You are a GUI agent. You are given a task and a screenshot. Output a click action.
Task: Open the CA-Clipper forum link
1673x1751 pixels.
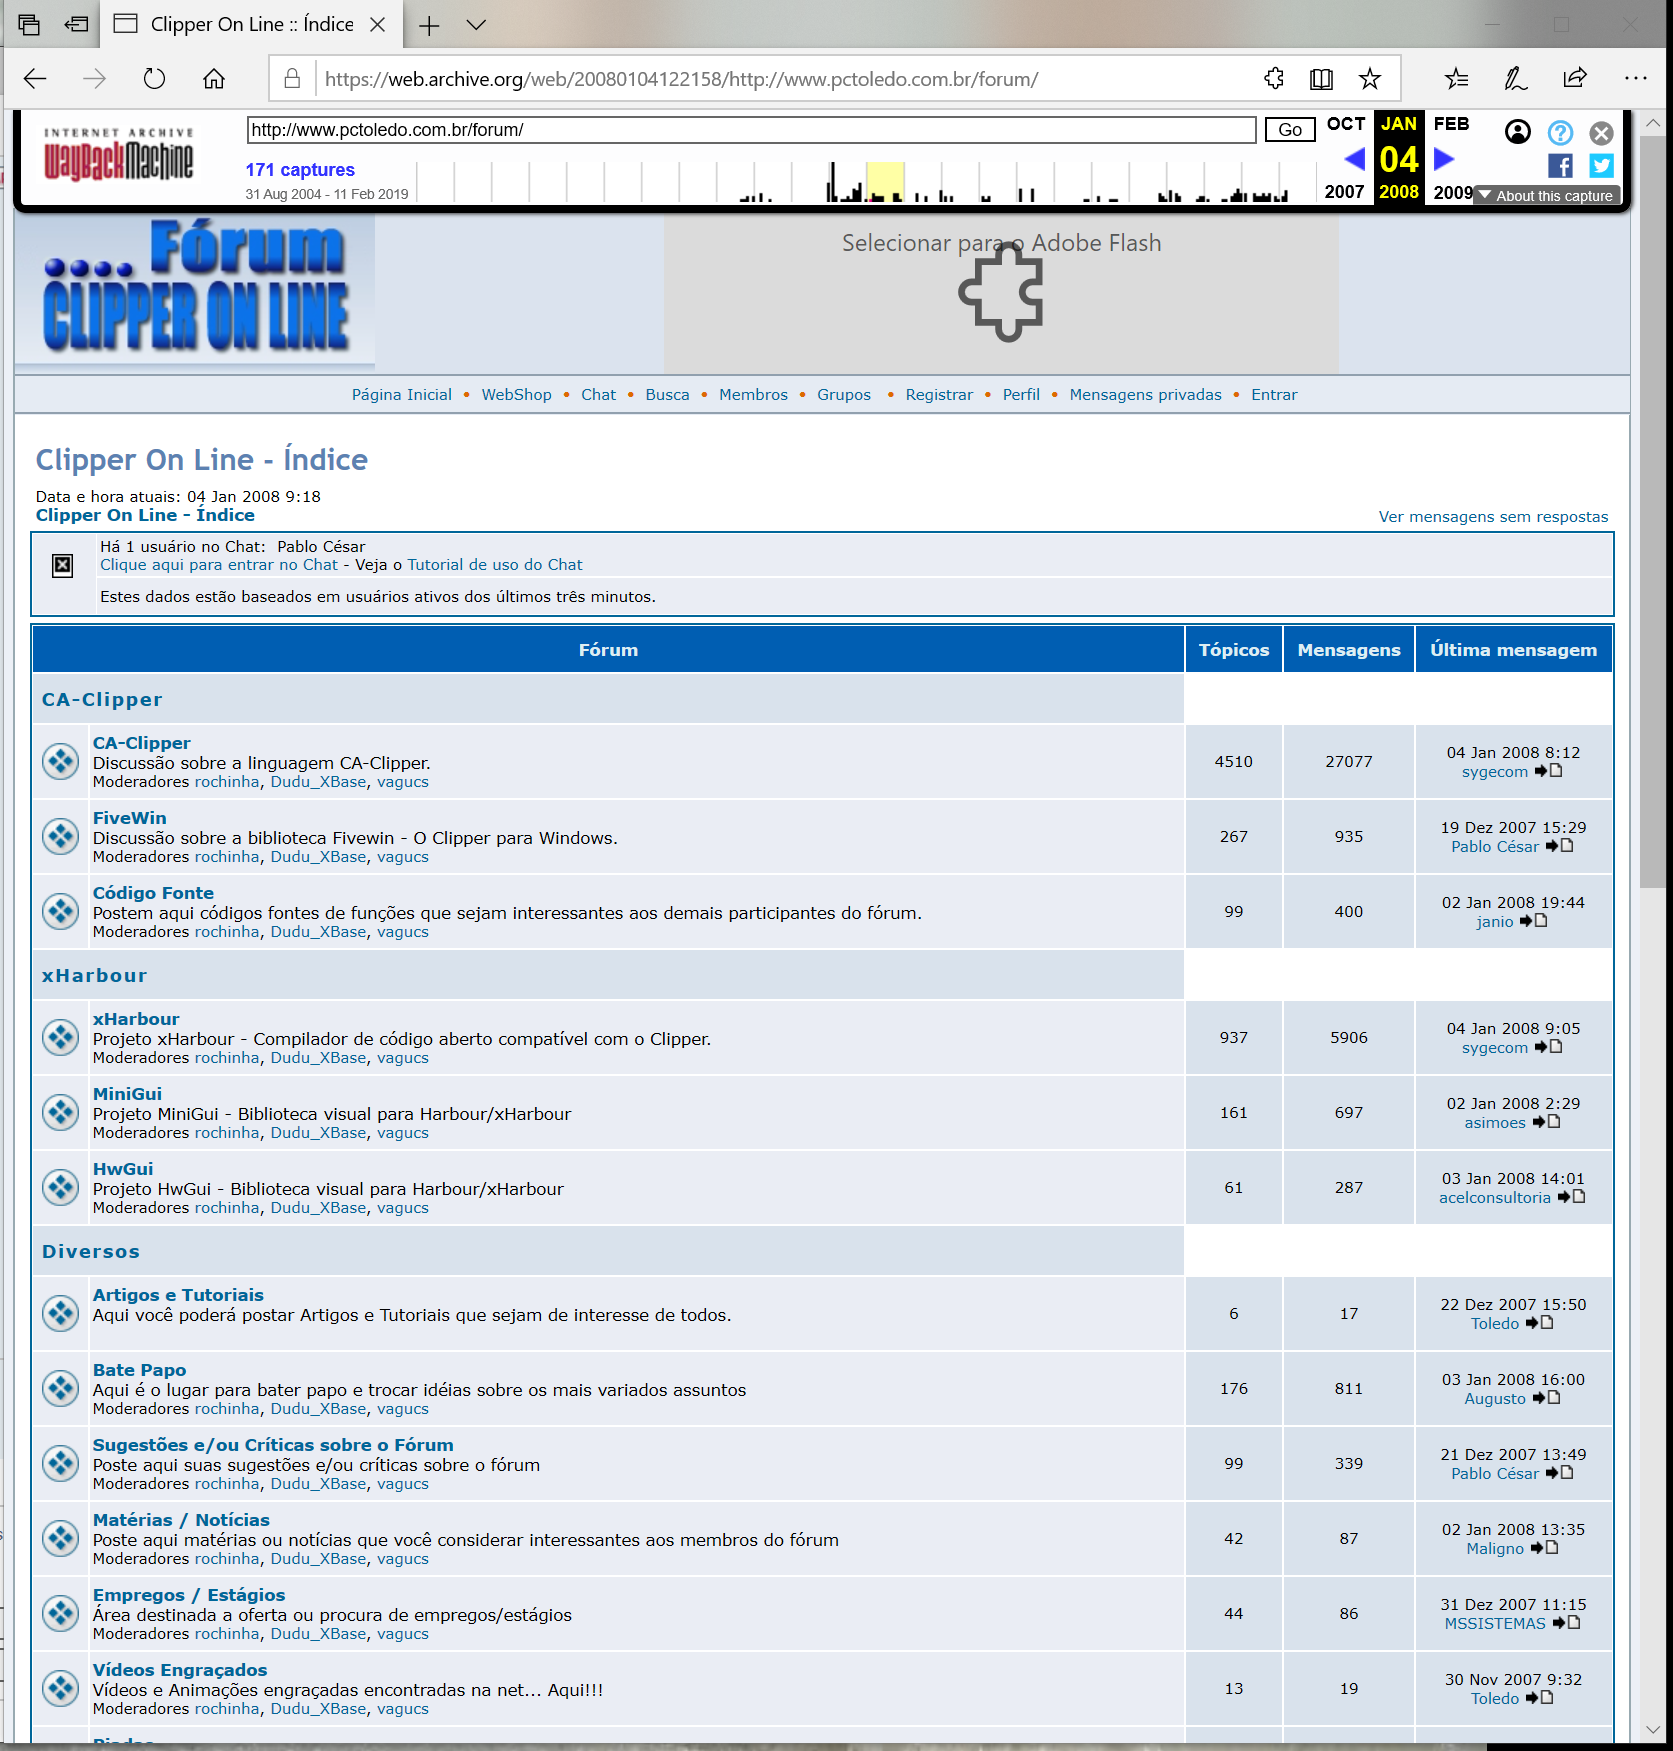click(x=141, y=743)
